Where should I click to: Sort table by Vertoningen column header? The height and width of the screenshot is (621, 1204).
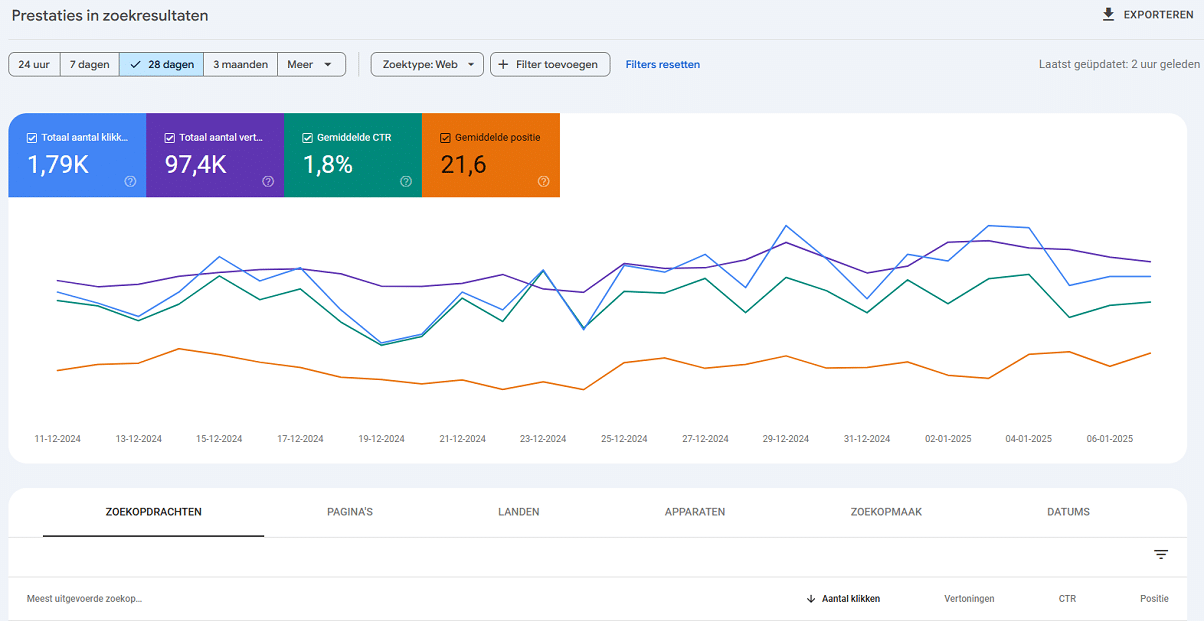(969, 599)
